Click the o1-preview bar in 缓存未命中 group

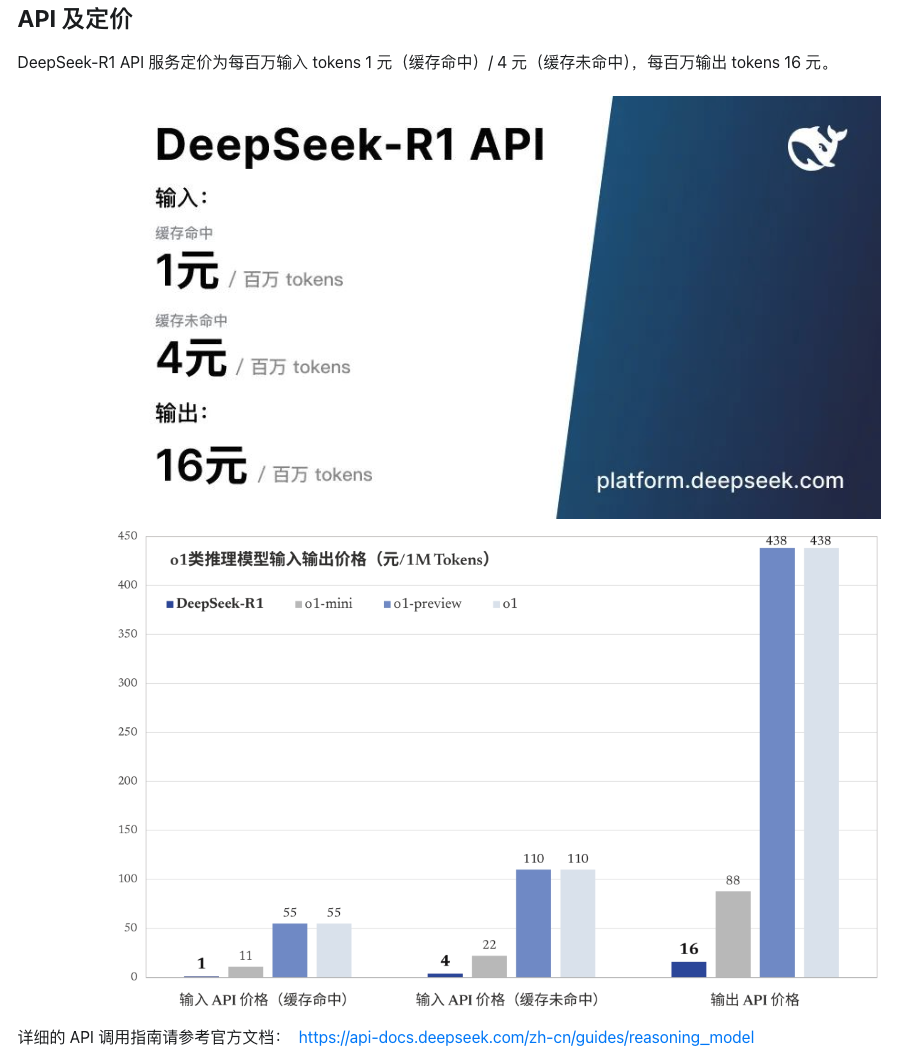tap(533, 923)
